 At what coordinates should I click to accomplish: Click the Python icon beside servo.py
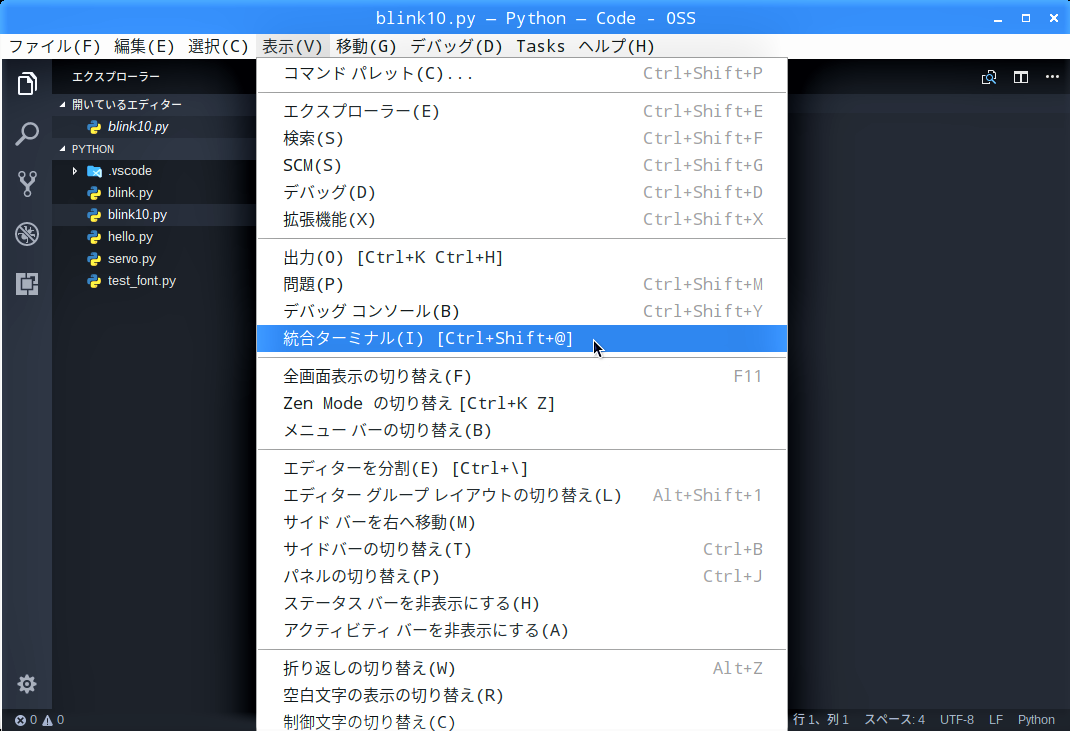coord(94,259)
